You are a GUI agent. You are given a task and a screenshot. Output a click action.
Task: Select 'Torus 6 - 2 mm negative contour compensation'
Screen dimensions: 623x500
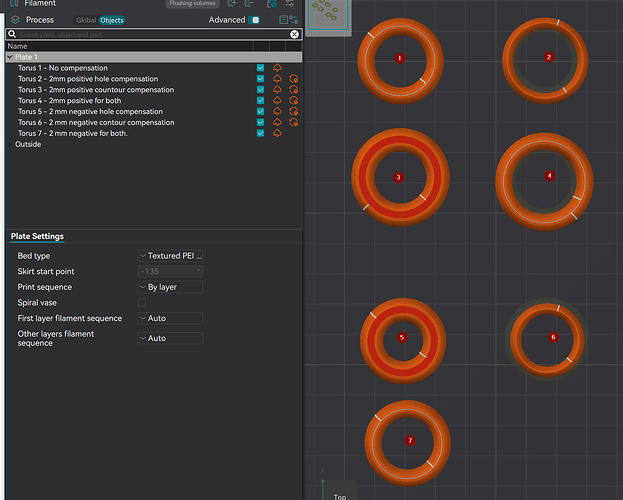pos(96,122)
